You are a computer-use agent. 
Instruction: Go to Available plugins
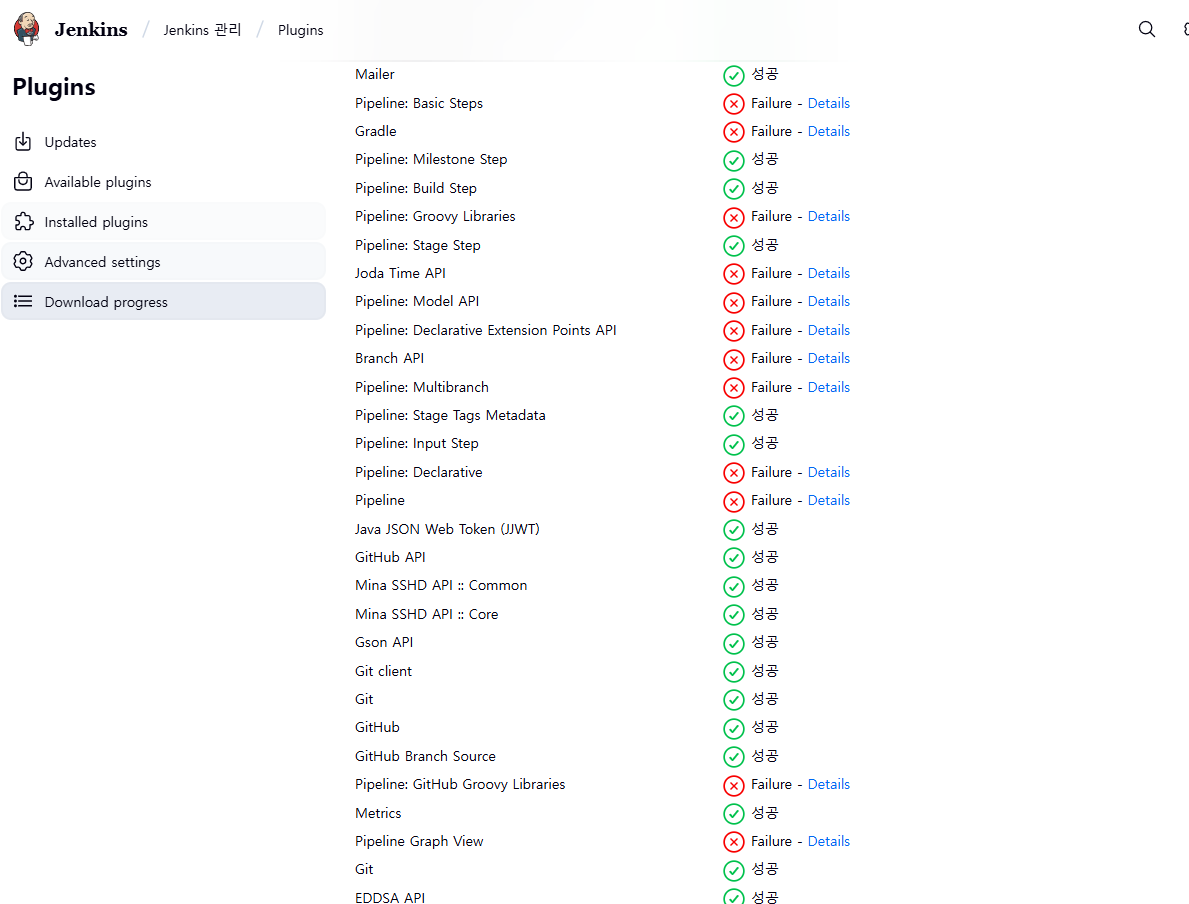coord(163,182)
